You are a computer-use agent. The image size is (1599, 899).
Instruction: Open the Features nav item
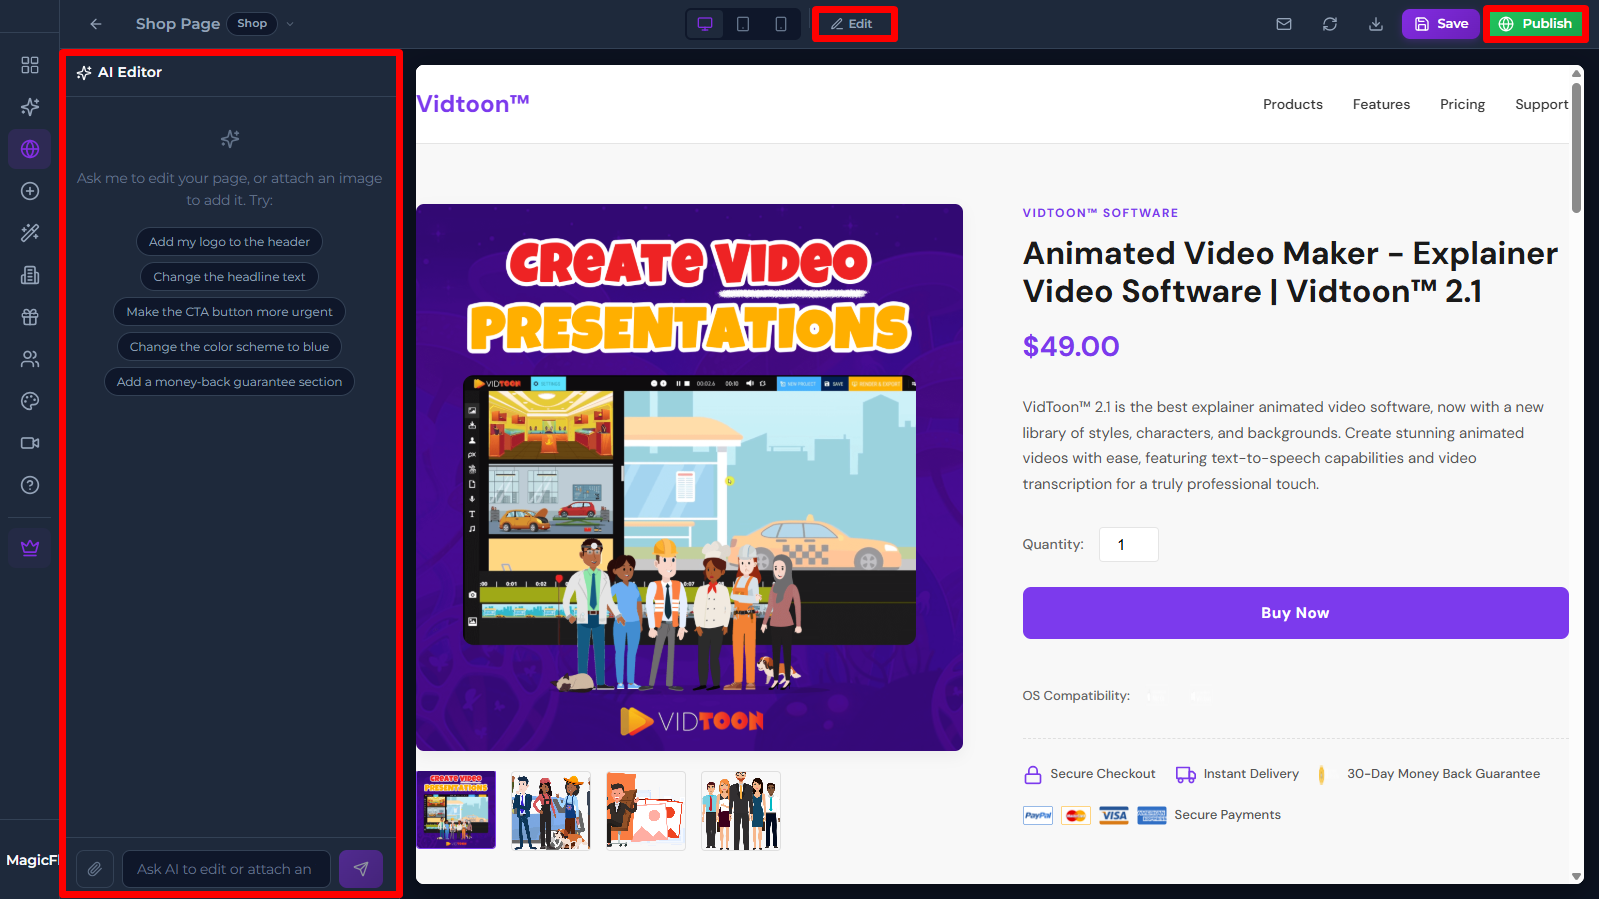pos(1381,104)
